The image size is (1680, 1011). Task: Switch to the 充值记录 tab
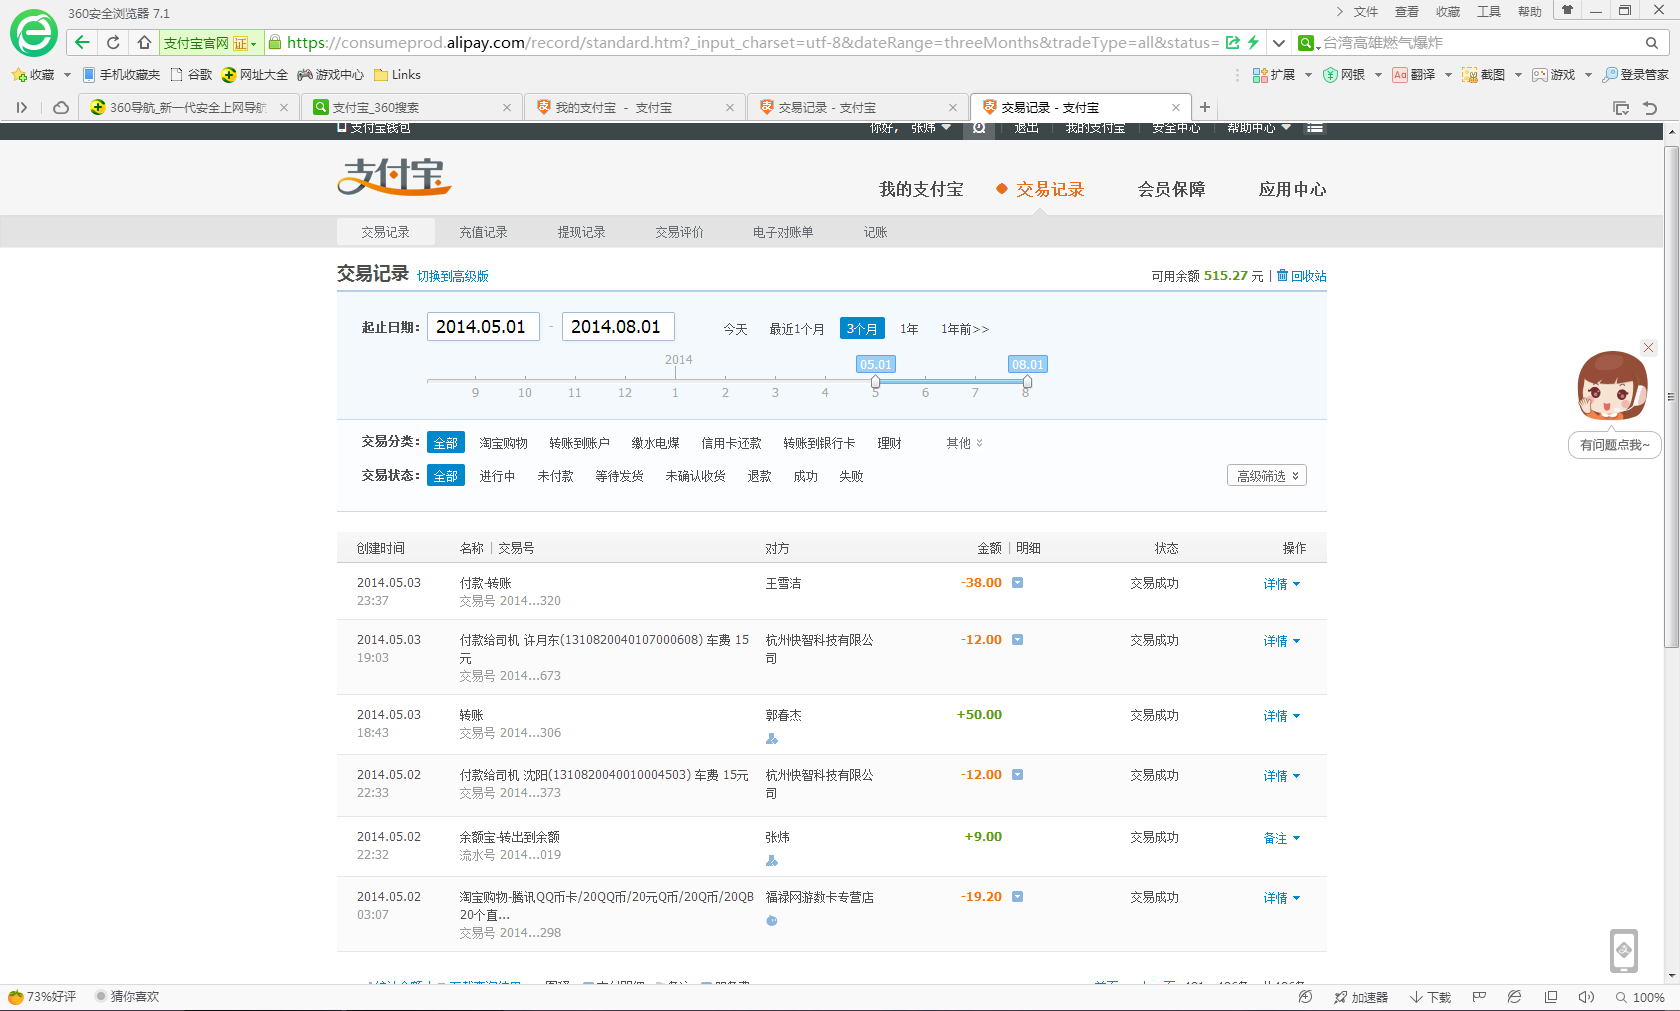[483, 232]
